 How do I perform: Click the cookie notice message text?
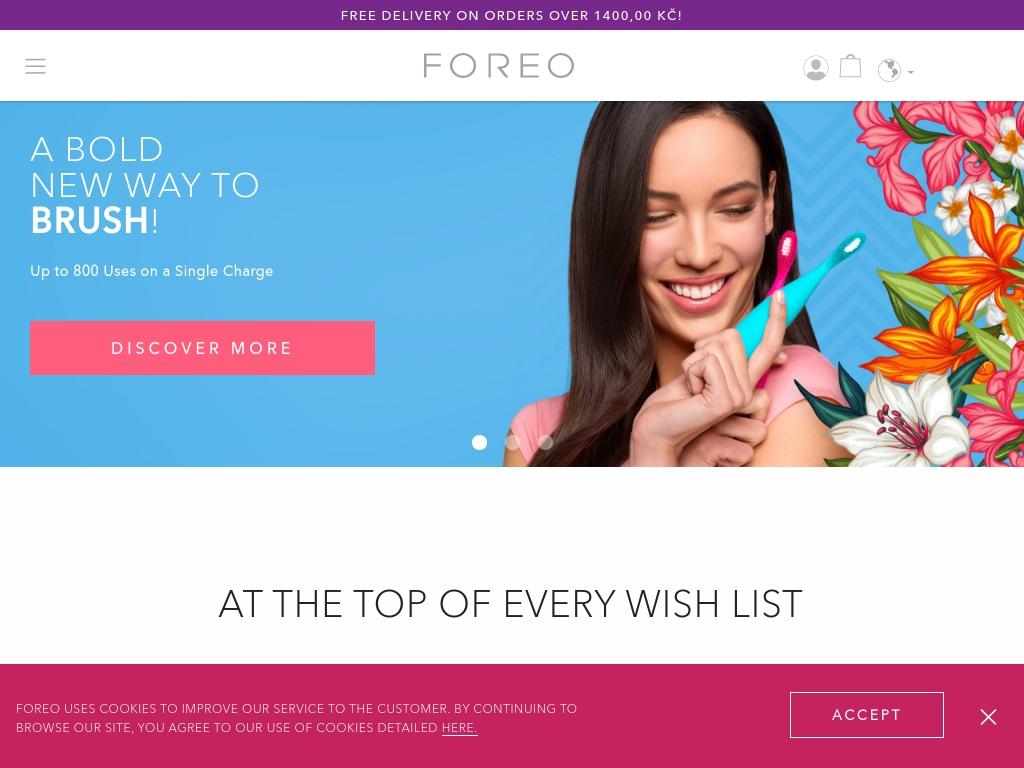click(296, 718)
